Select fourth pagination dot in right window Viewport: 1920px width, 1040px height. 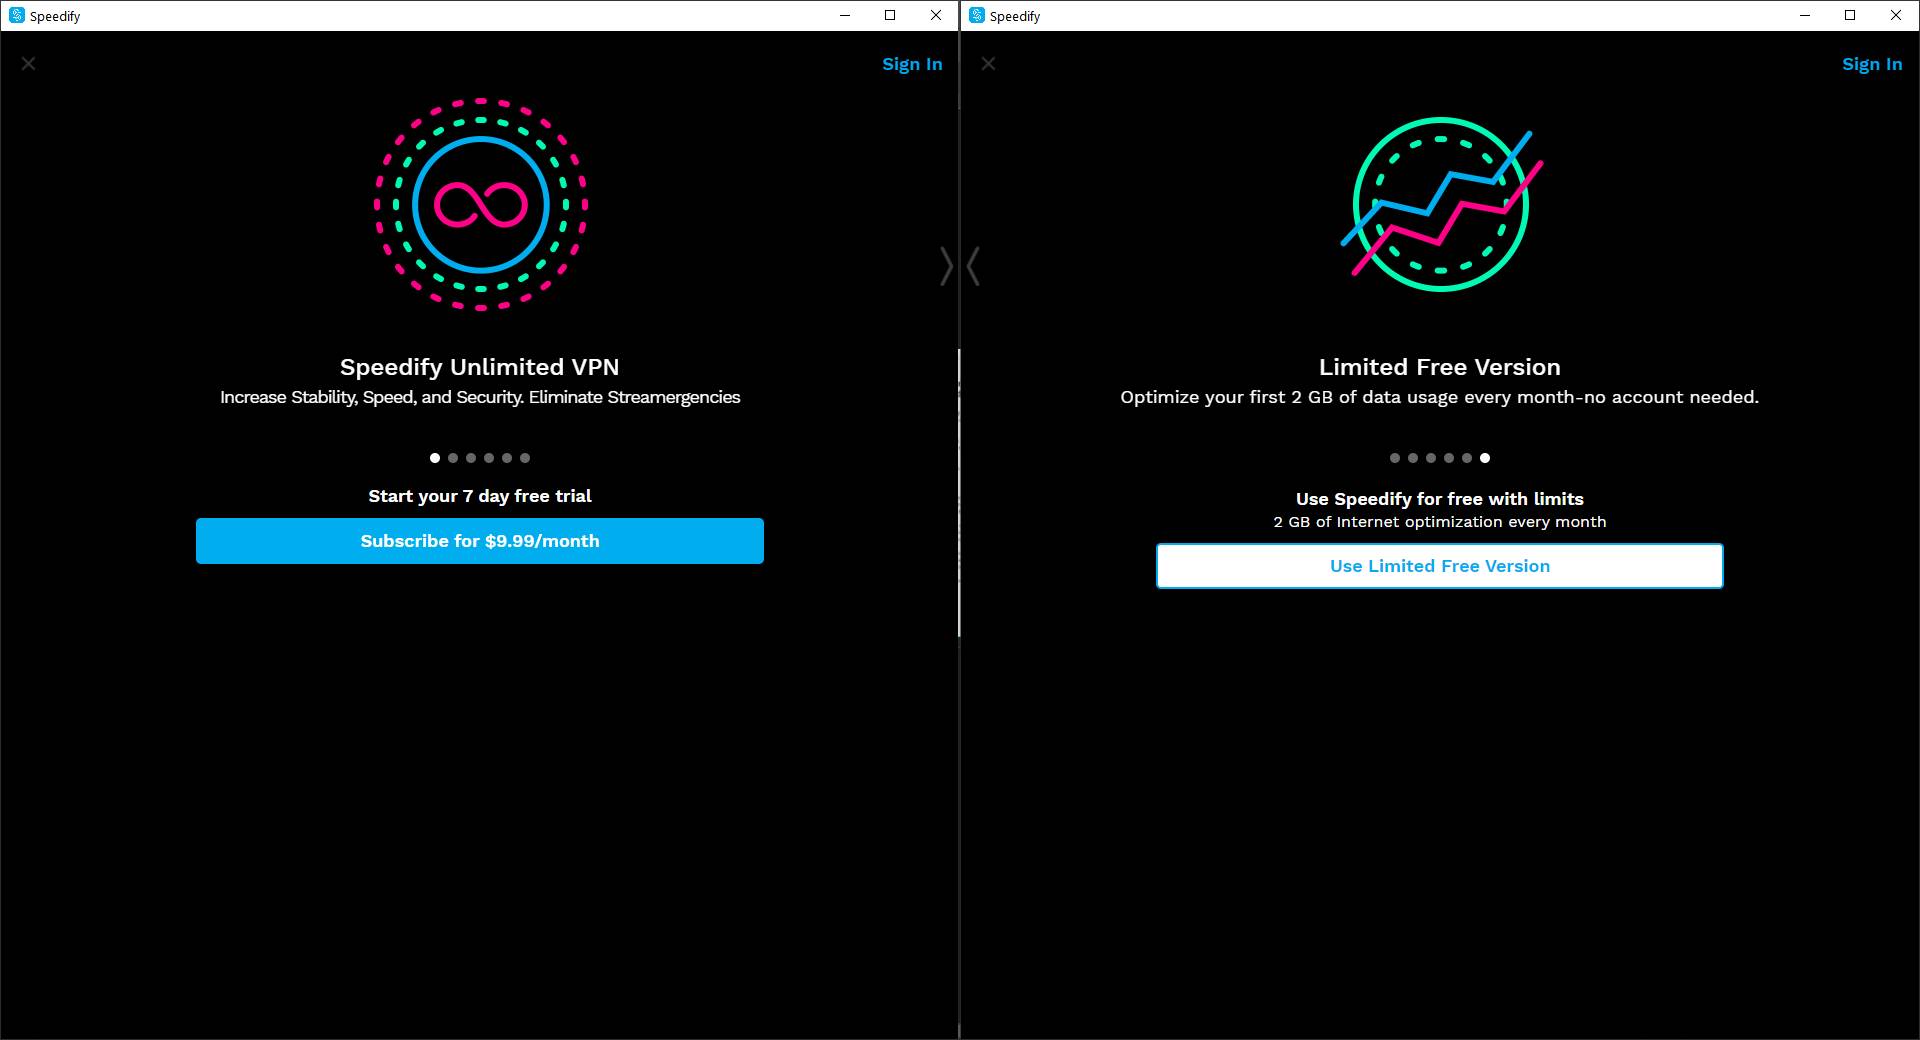point(1449,458)
